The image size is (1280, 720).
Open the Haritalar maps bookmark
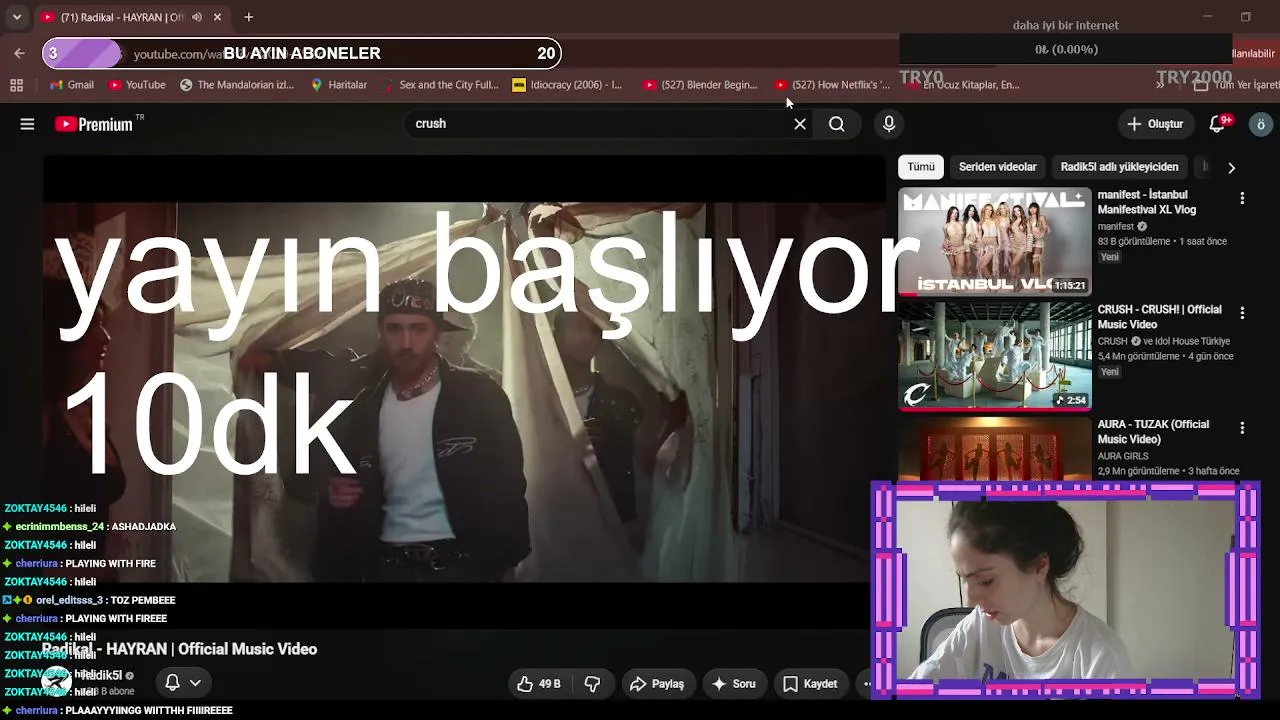[x=339, y=85]
